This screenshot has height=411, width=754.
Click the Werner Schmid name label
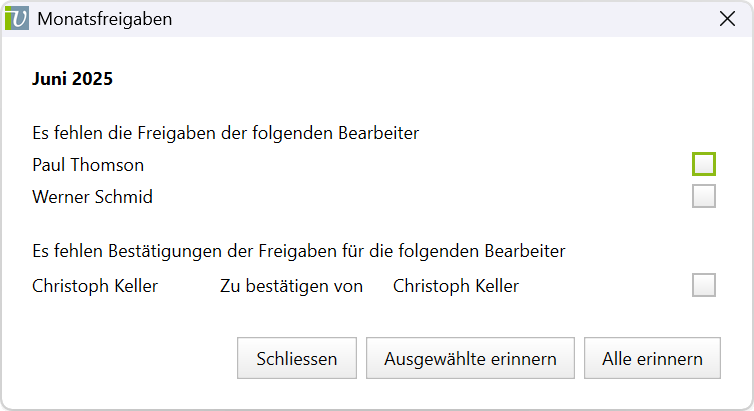click(92, 197)
